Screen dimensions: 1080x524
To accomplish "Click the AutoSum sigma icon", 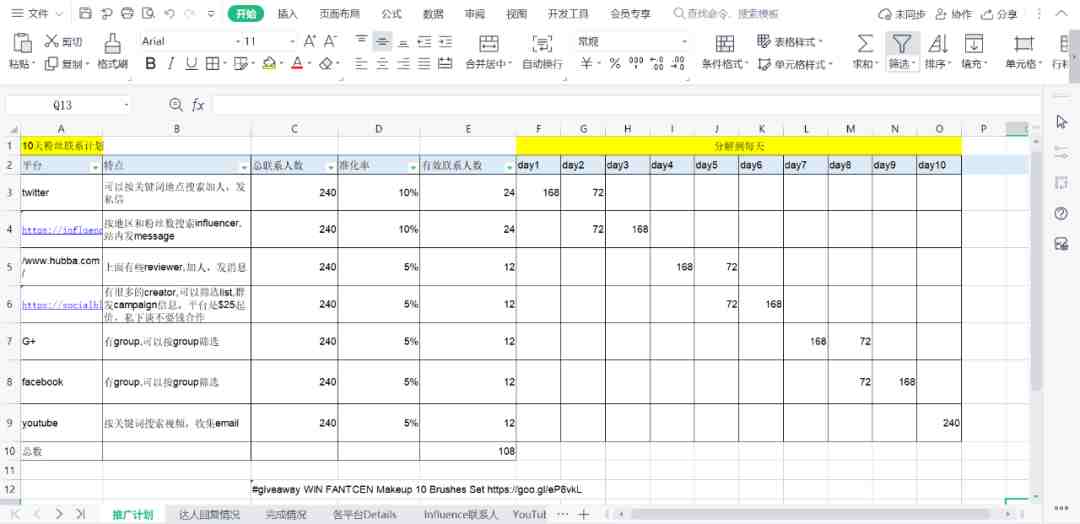I will (864, 43).
